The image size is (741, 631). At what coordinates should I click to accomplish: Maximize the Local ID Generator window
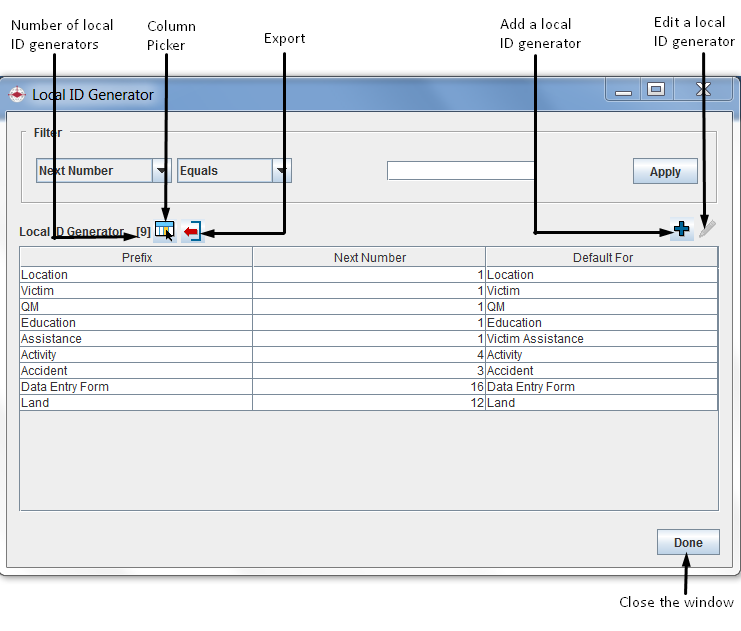pos(656,90)
